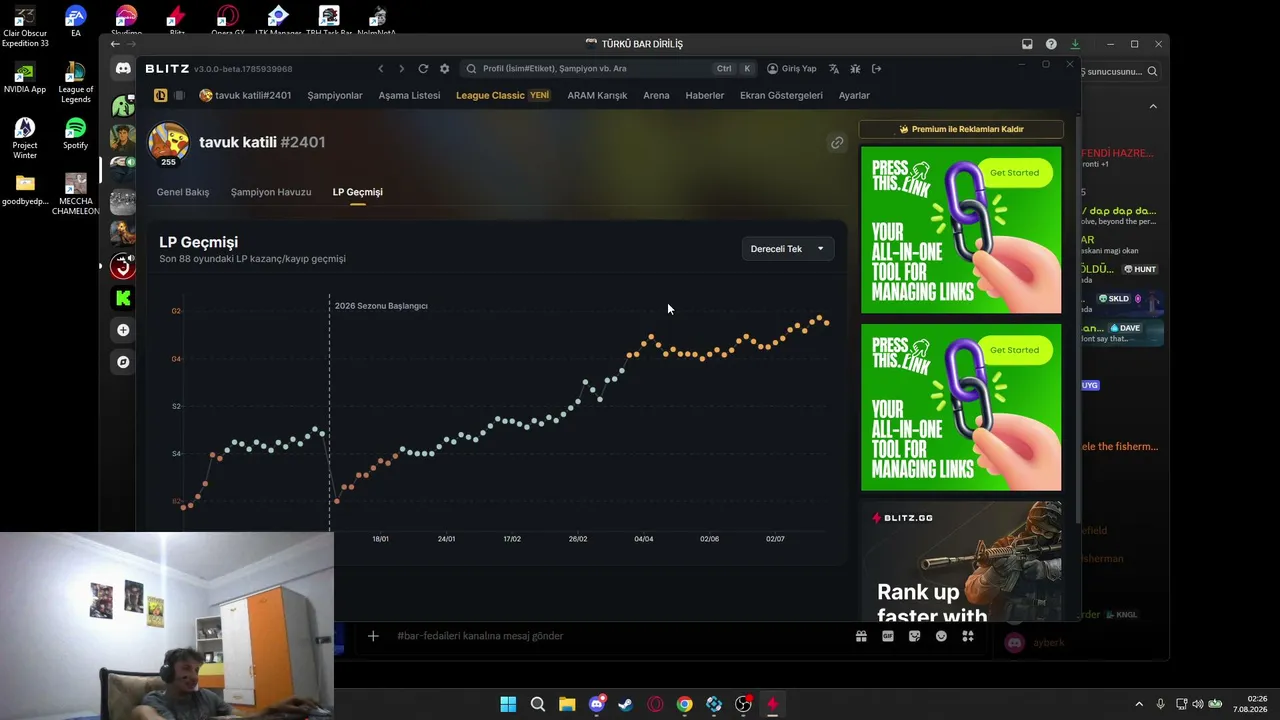Viewport: 1280px width, 720px height.
Task: Expand the Dereceli Tek queue dropdown
Action: 788,249
